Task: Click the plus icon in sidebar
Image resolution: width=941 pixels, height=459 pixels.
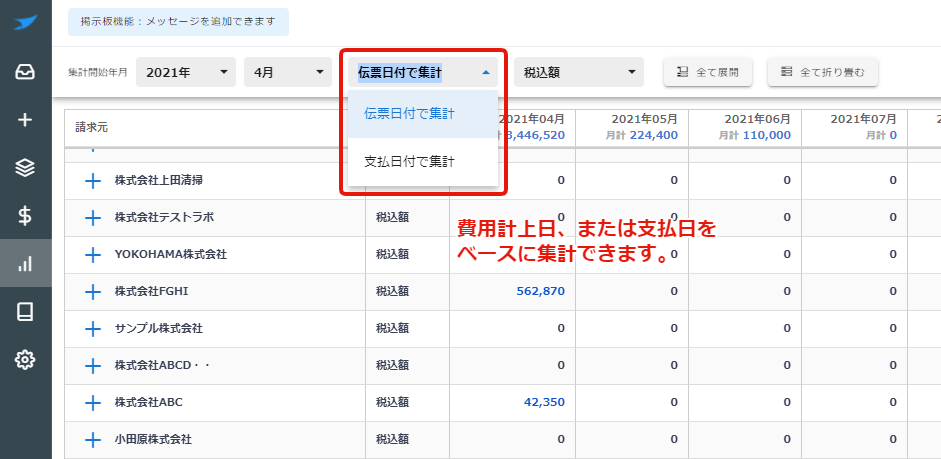Action: coord(25,120)
